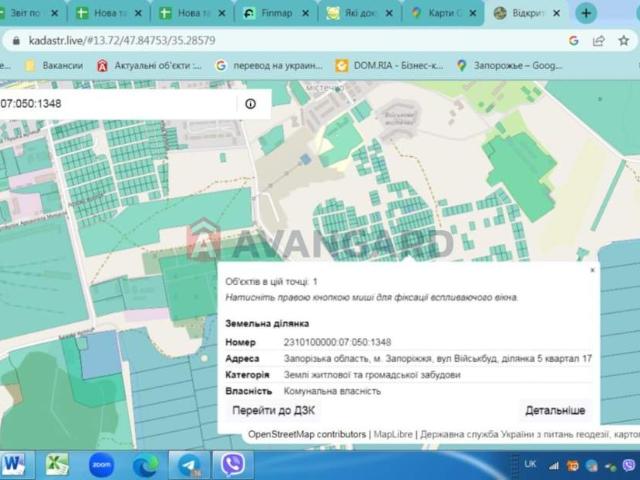Open the 'Вакансии' bookmark folder
This screenshot has height=480, width=640.
pyautogui.click(x=54, y=65)
